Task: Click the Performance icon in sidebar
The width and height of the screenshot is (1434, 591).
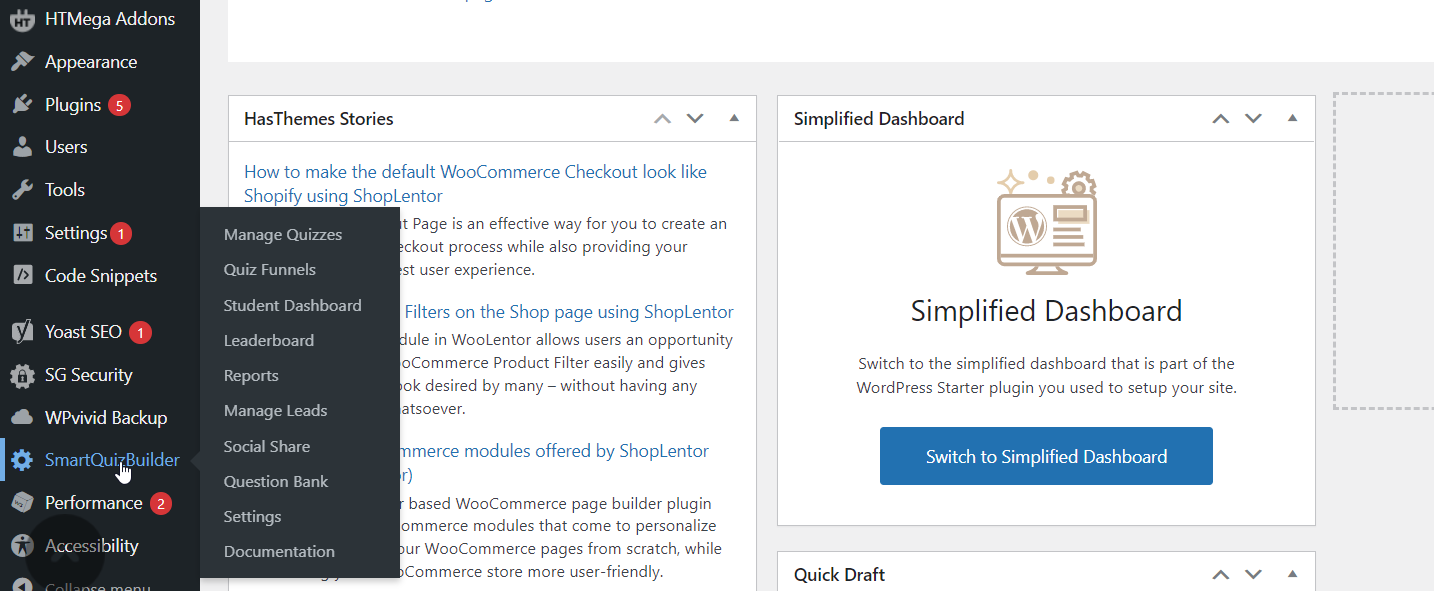Action: pyautogui.click(x=22, y=503)
